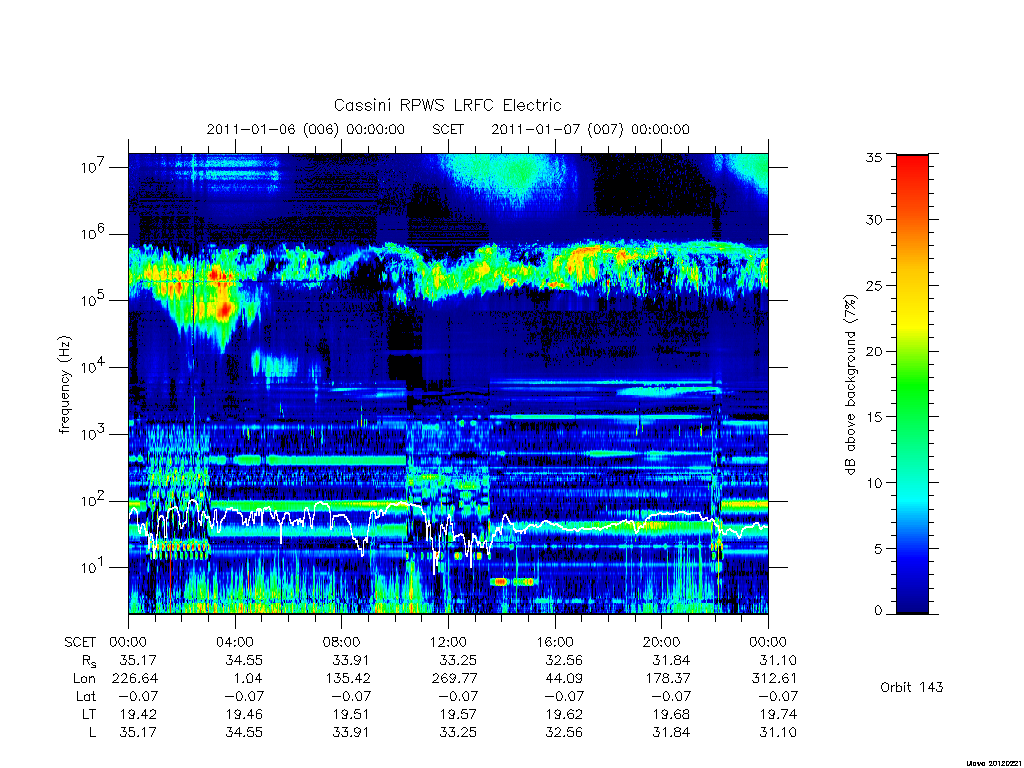Click the local time value '19.62'

564,714
